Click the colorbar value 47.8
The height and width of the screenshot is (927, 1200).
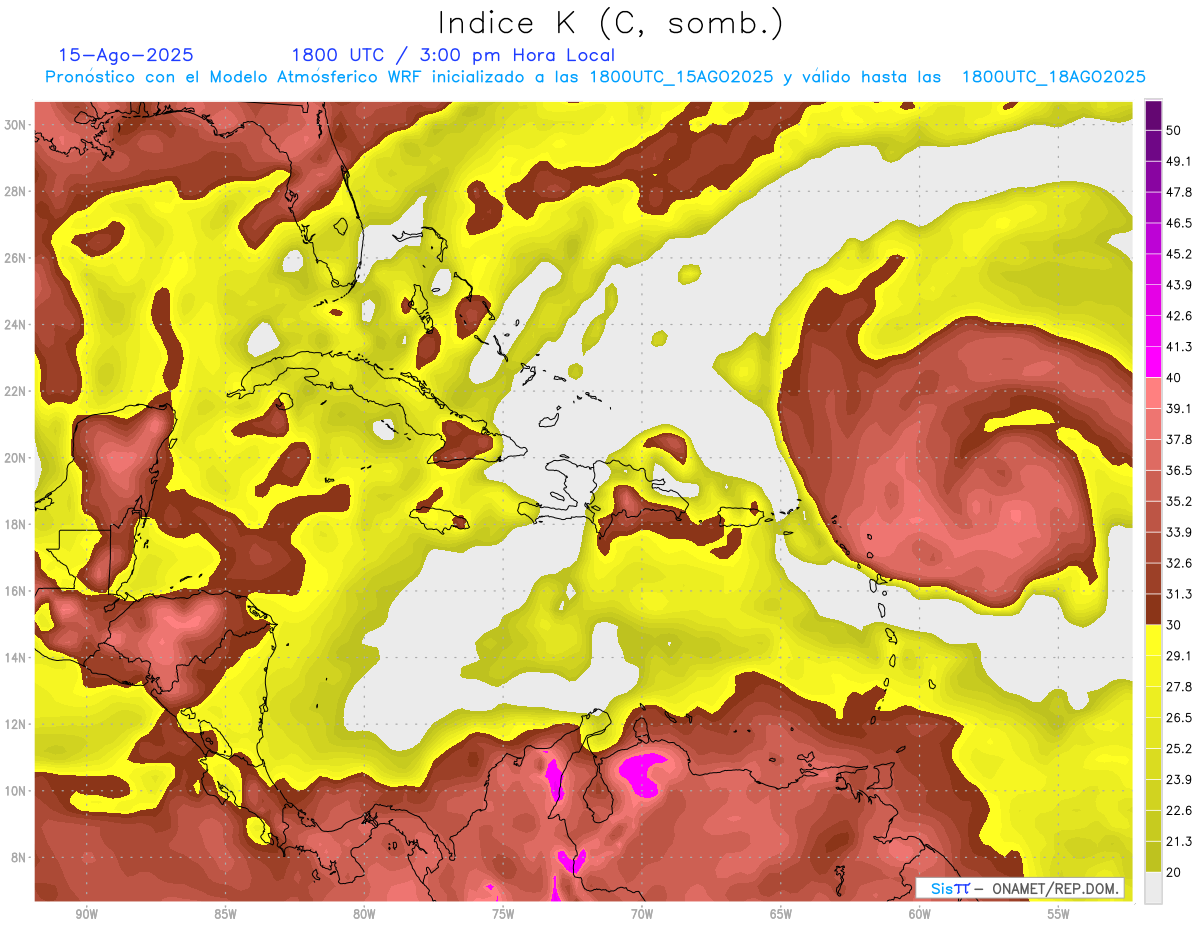point(1179,192)
